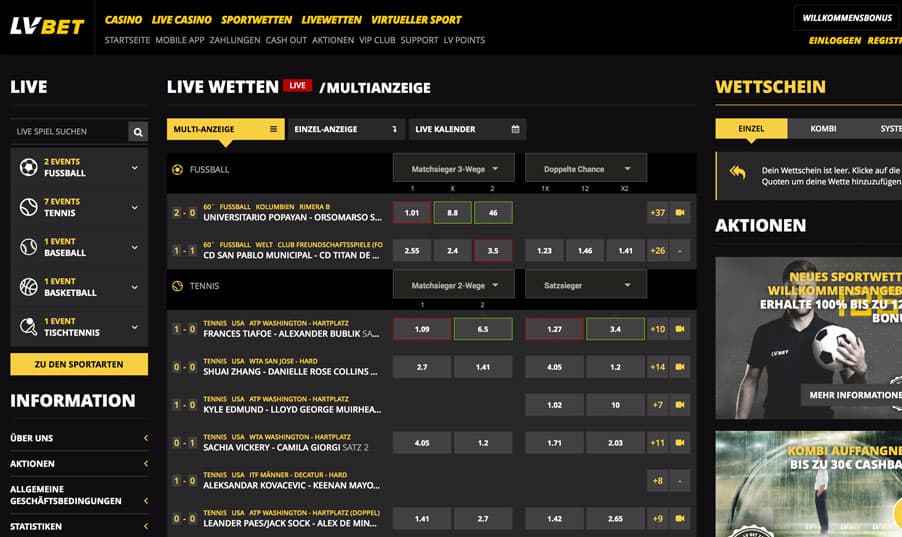Open the Sachia Vickery - Camila Giorgi match
The height and width of the screenshot is (537, 902).
click(285, 447)
